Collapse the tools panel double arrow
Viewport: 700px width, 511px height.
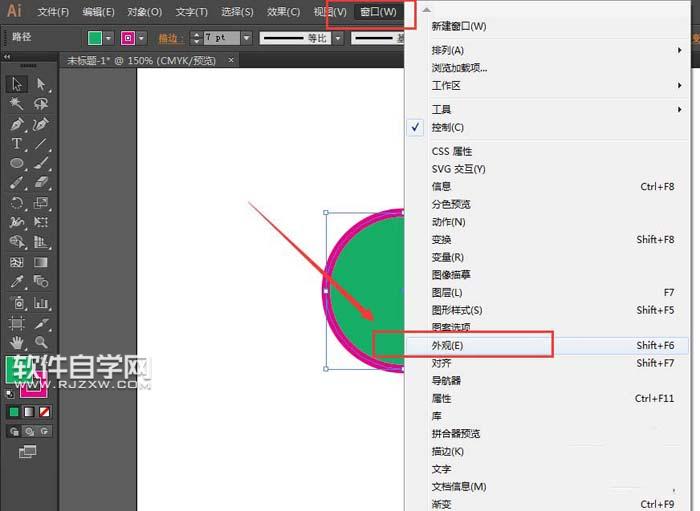coord(7,57)
